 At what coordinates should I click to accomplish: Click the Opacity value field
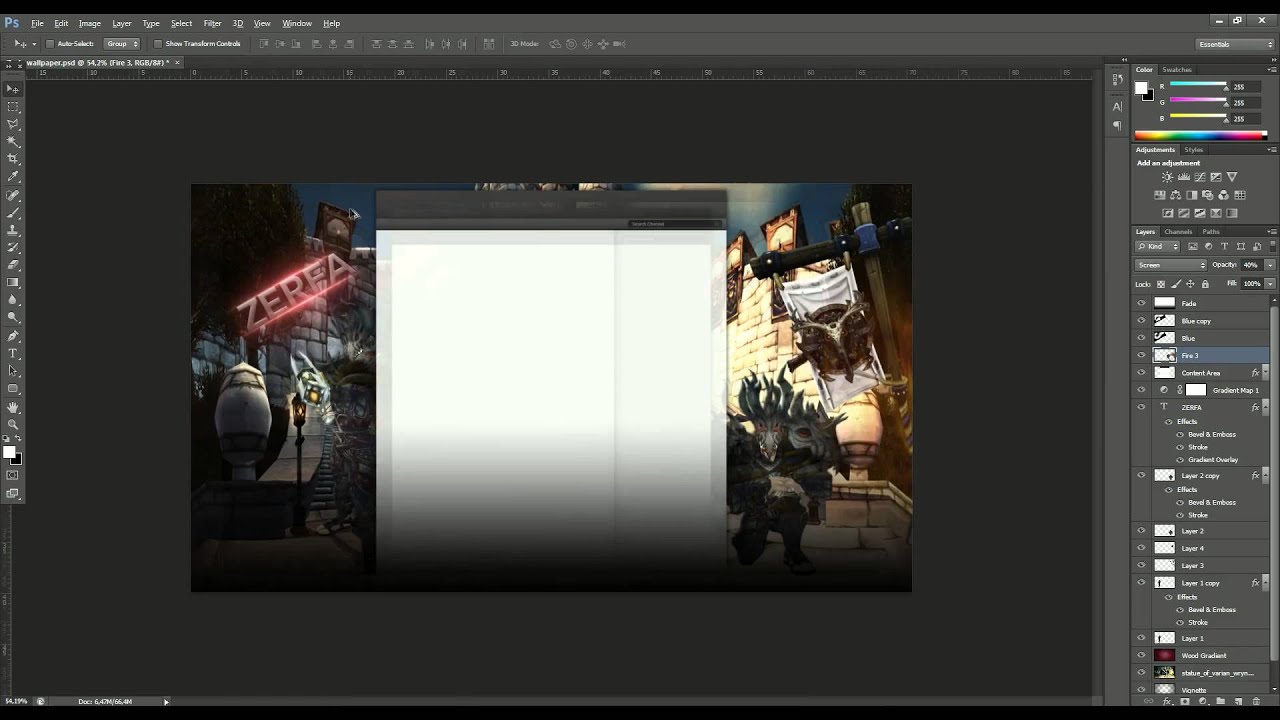(x=1251, y=265)
